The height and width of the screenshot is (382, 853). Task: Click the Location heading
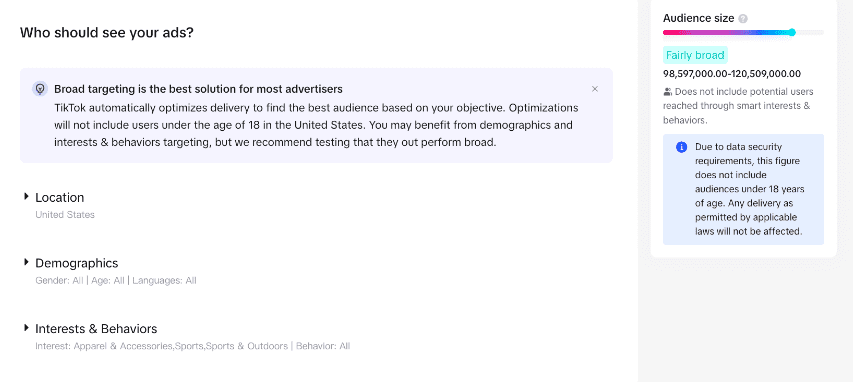(x=60, y=198)
